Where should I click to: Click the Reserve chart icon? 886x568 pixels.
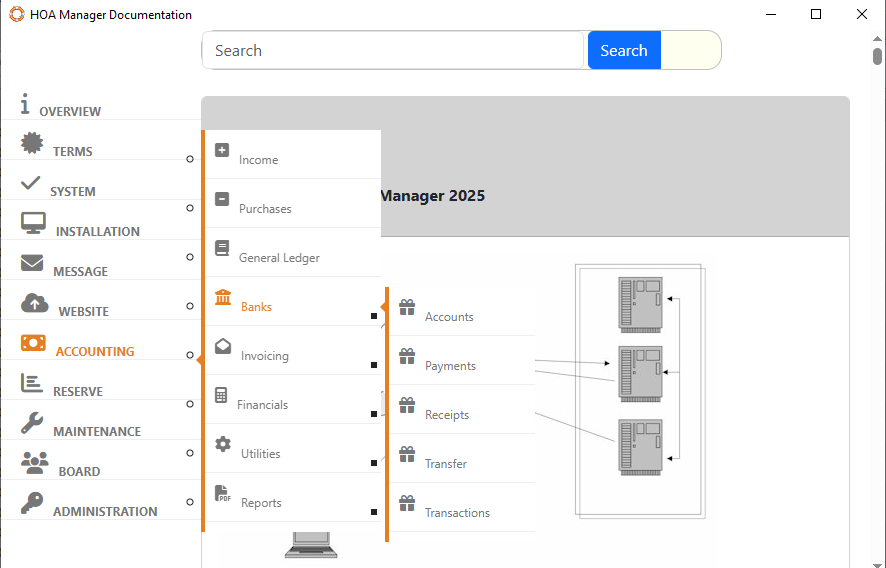click(32, 384)
